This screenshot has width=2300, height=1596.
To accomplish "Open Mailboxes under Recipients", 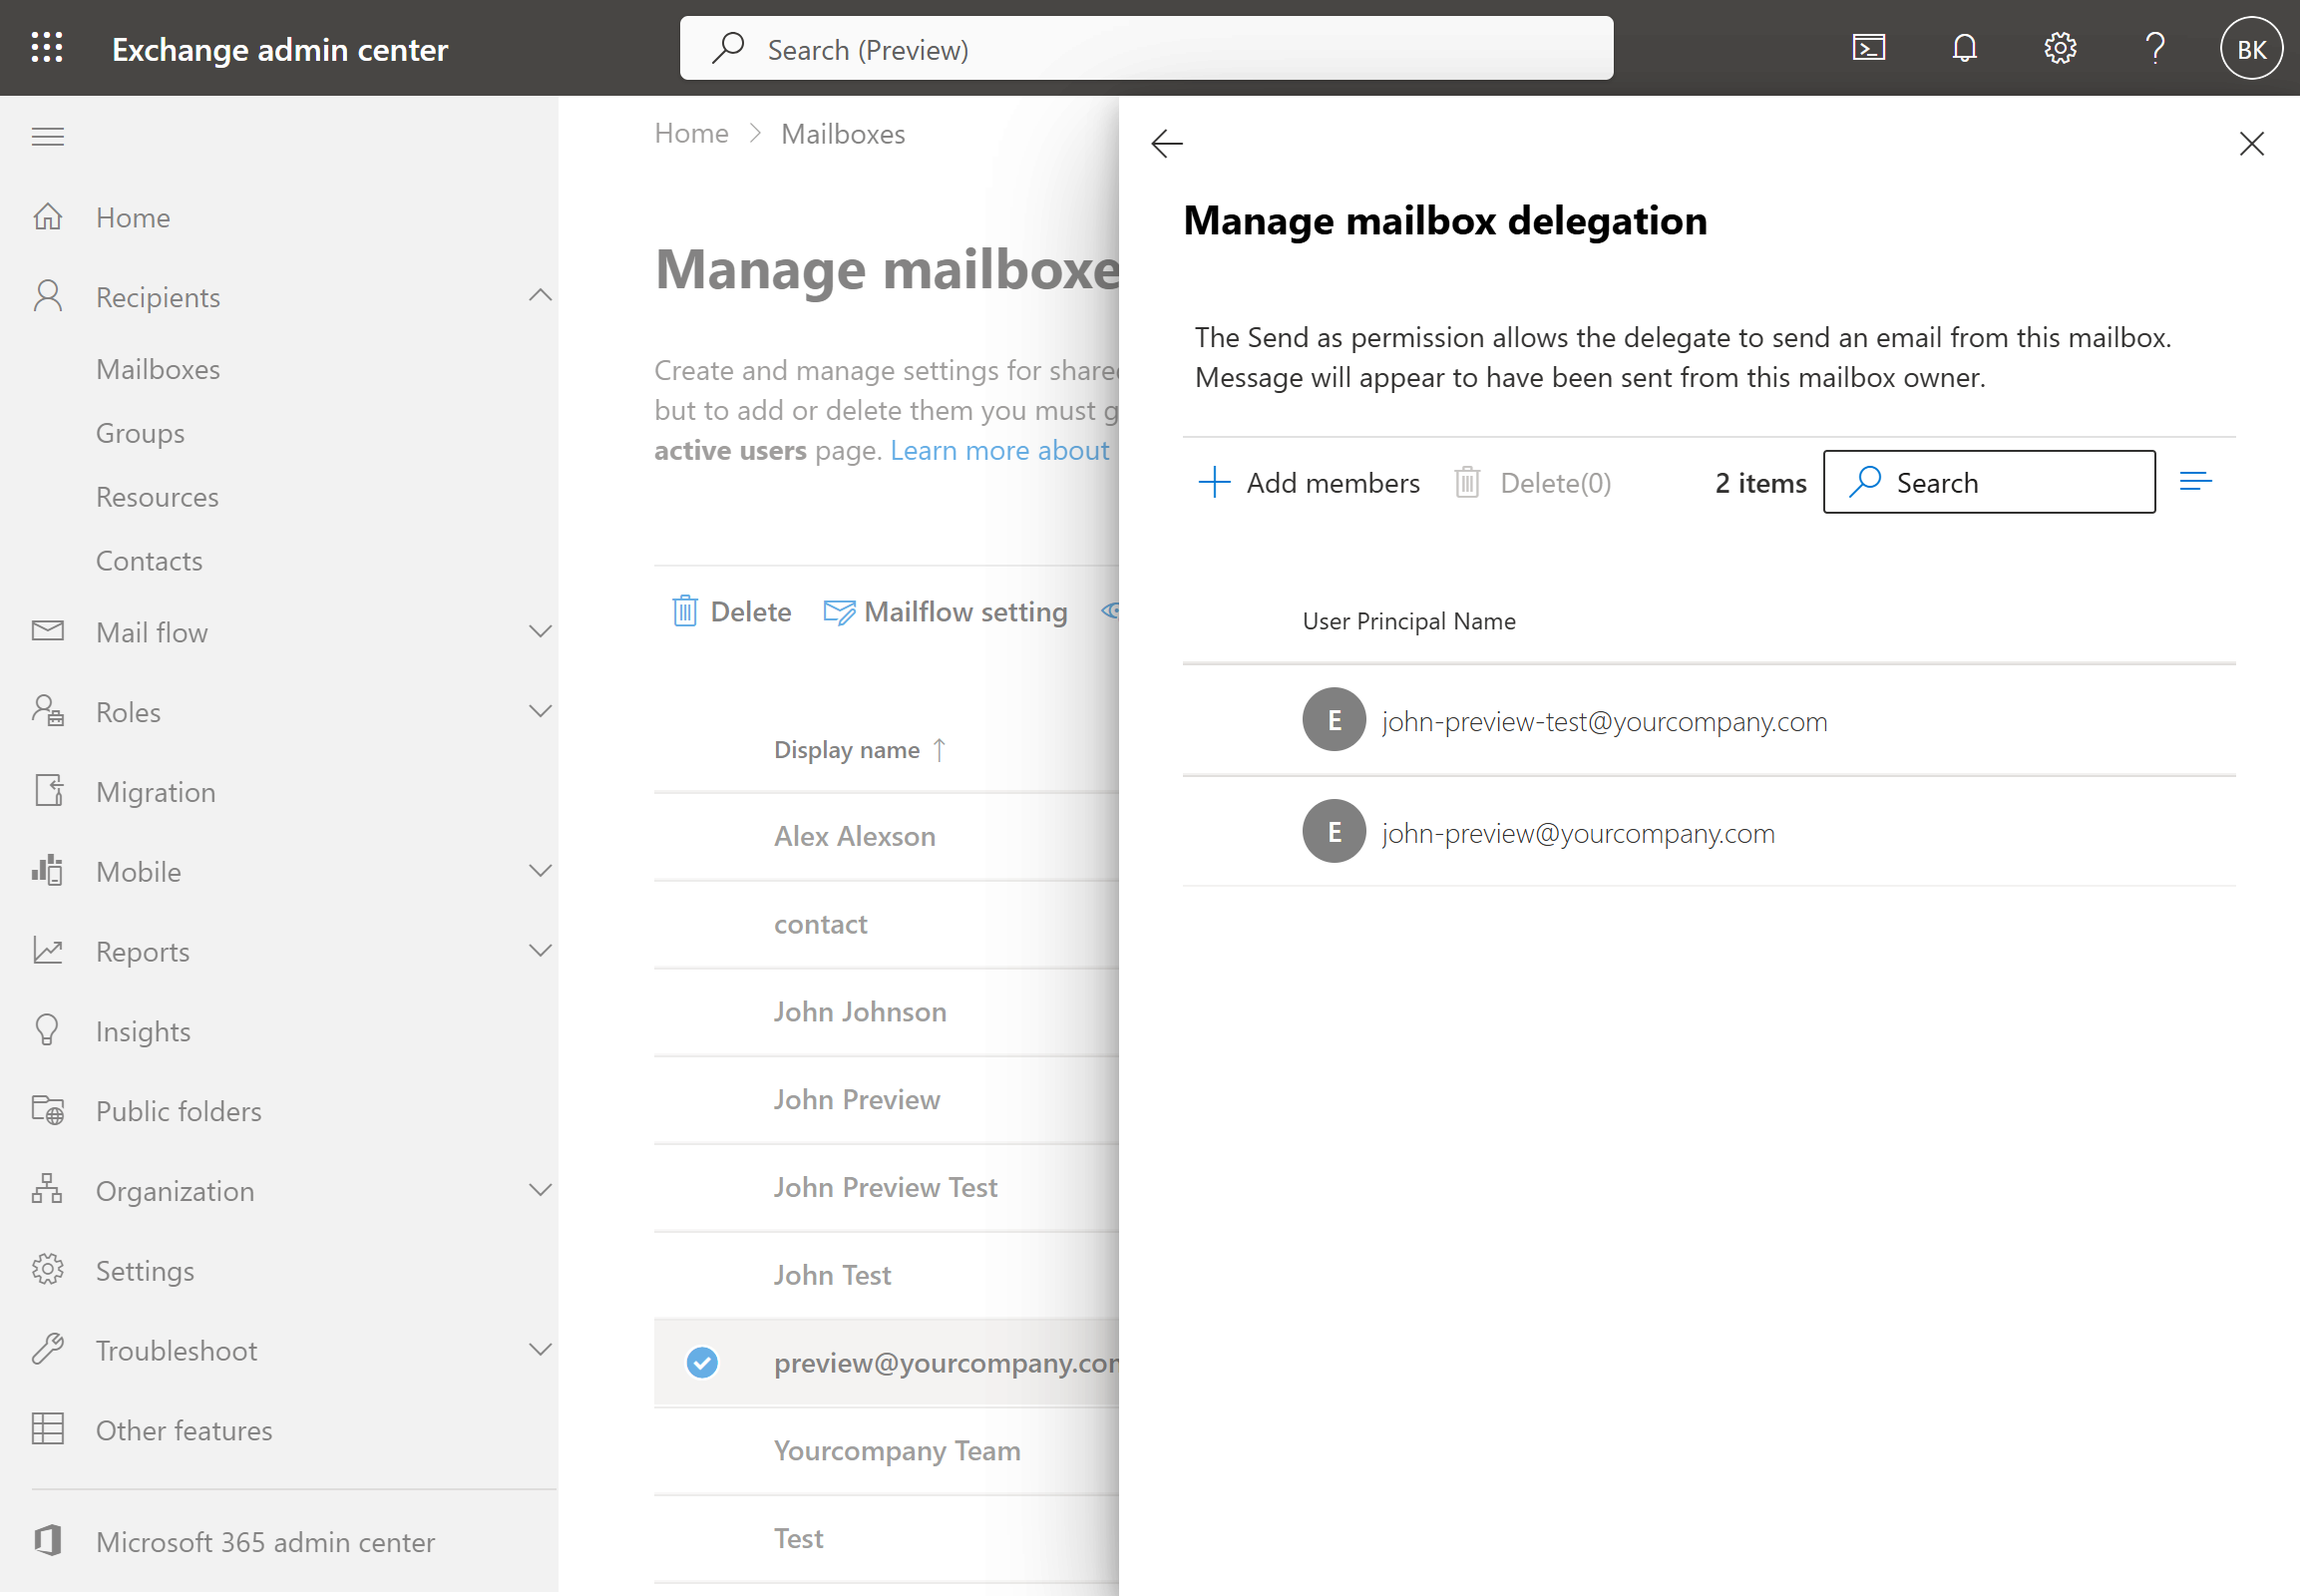I will pyautogui.click(x=158, y=369).
